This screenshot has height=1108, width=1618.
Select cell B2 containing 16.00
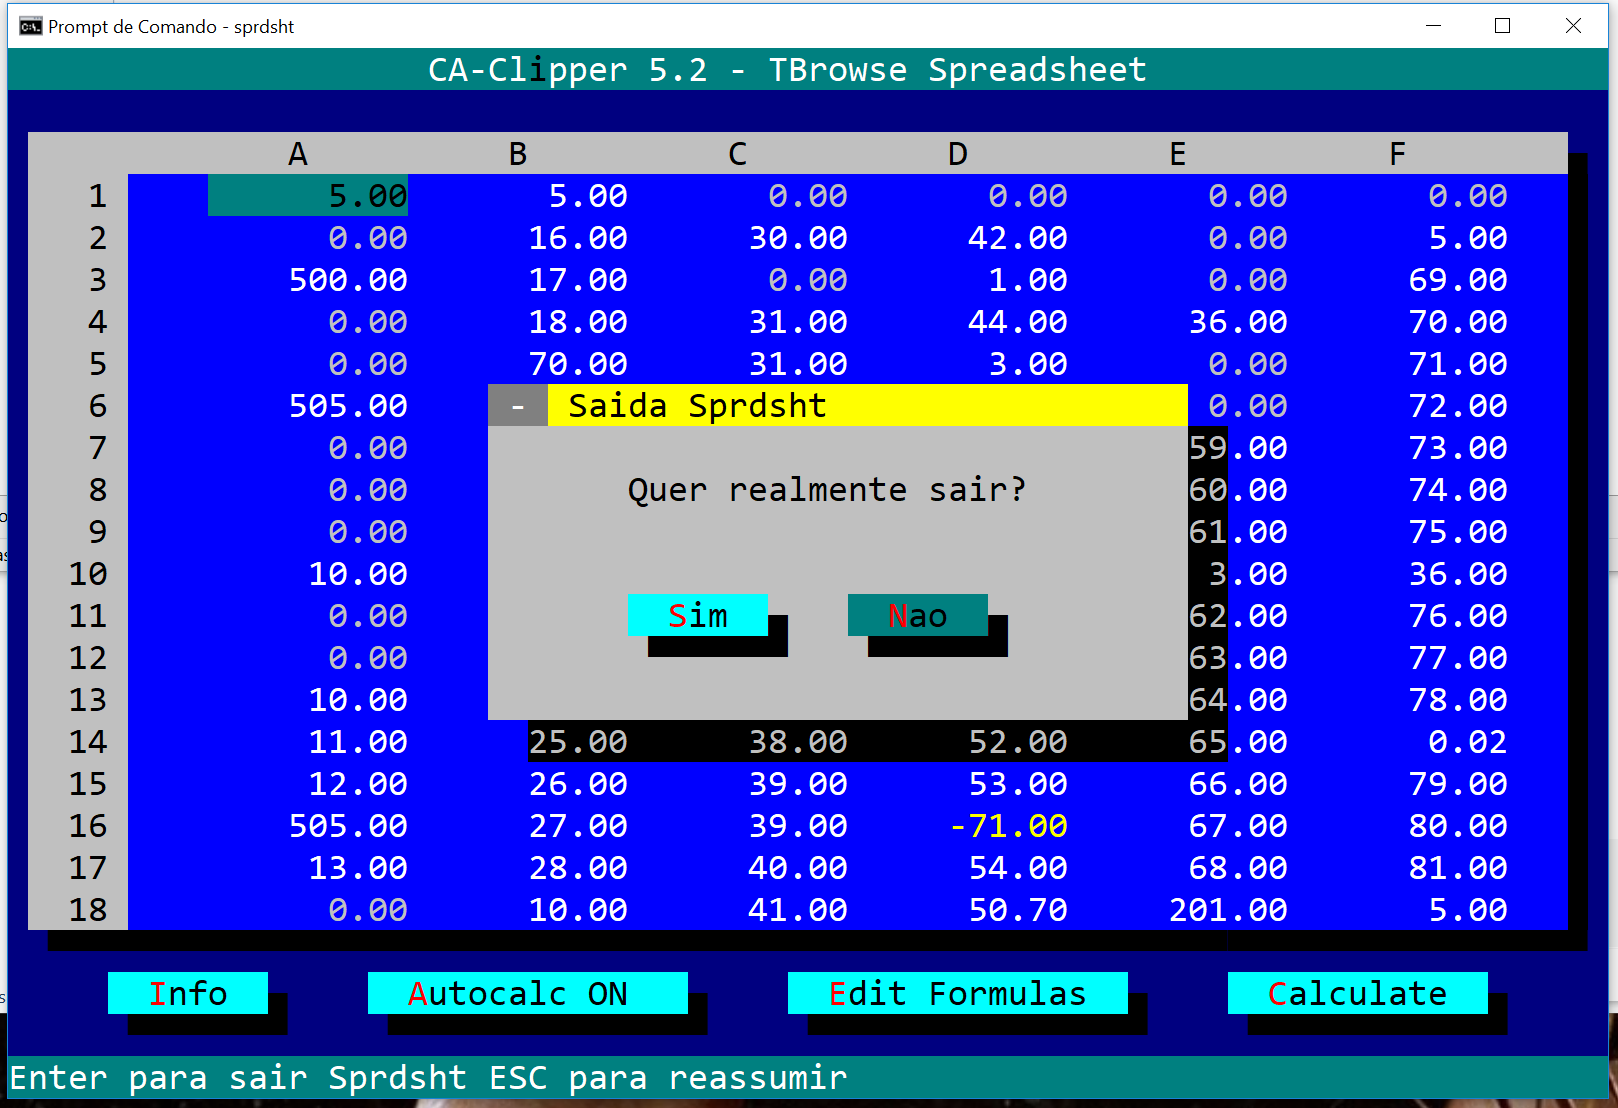click(x=578, y=237)
